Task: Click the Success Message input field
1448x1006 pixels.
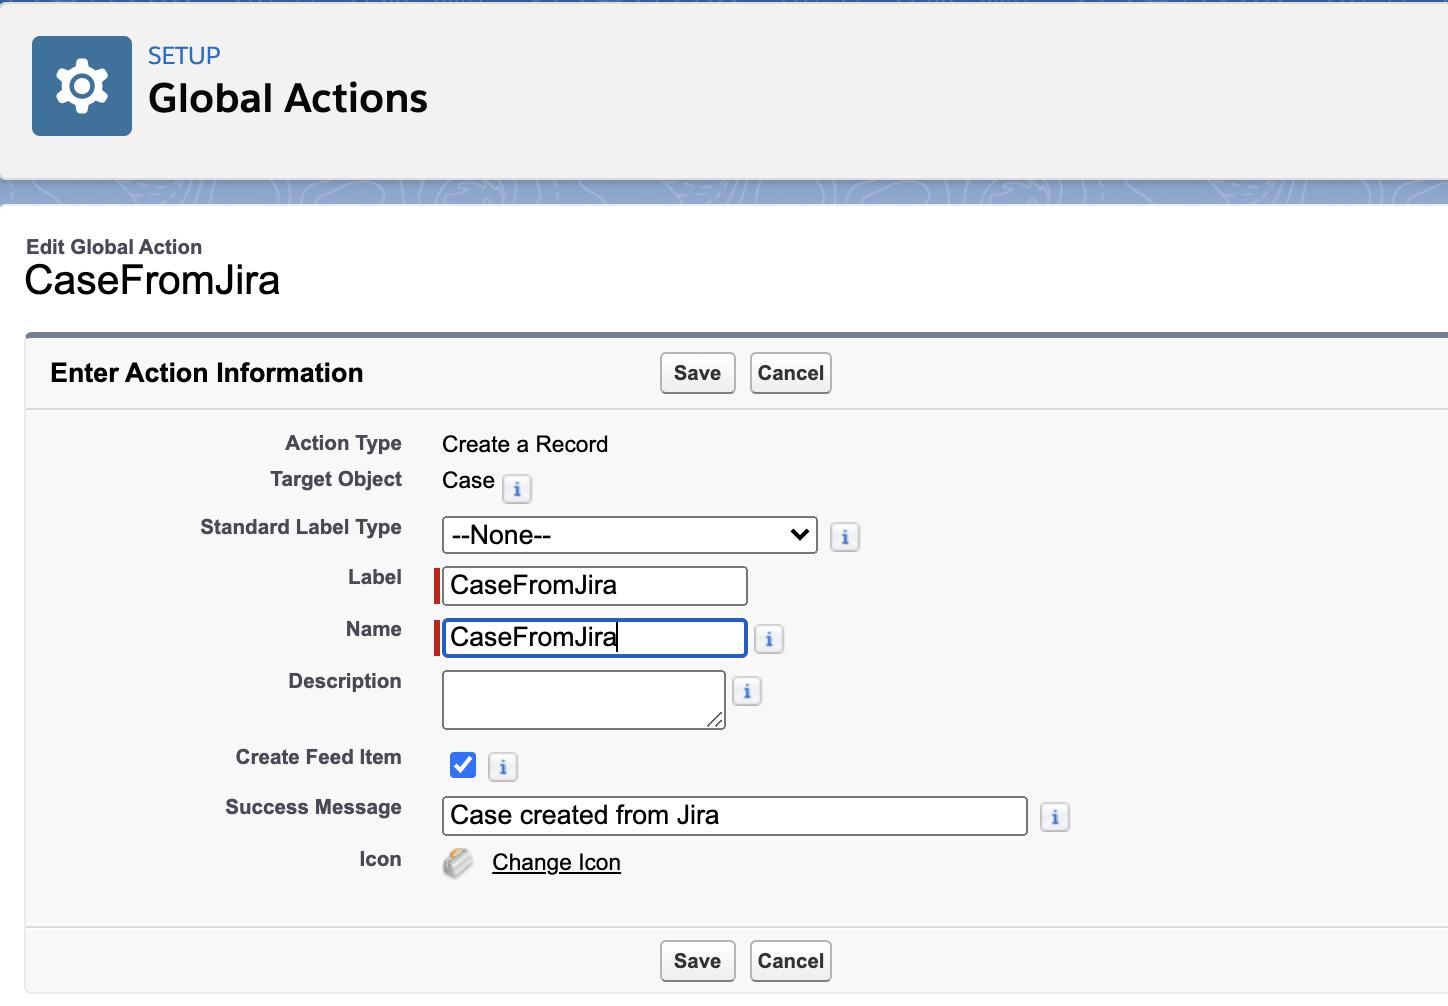Action: click(x=734, y=816)
